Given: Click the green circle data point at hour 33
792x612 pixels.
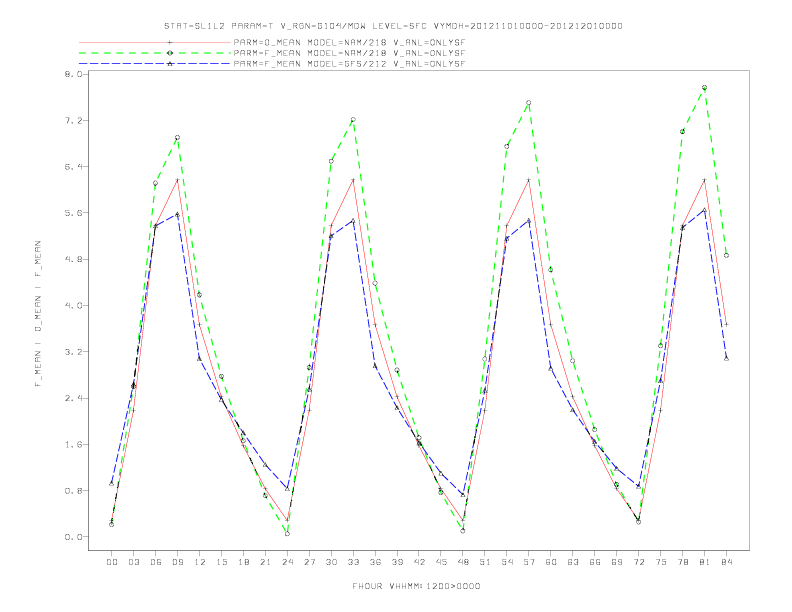Looking at the screenshot, I should [x=353, y=120].
